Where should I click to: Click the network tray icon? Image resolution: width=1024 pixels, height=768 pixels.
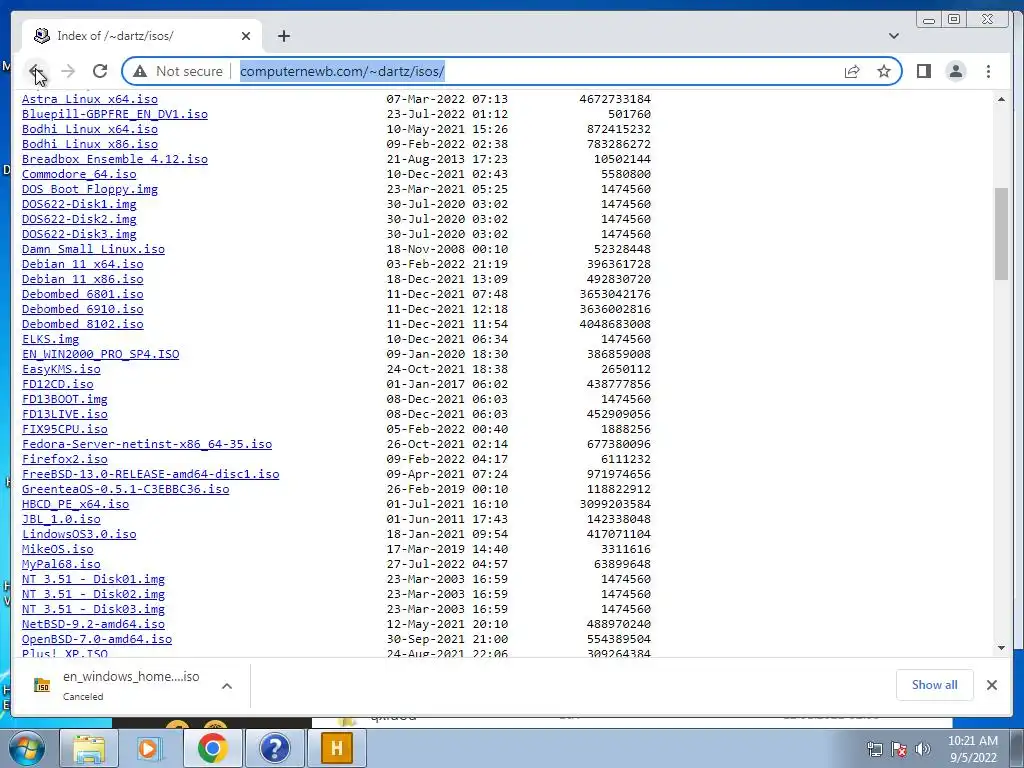874,749
